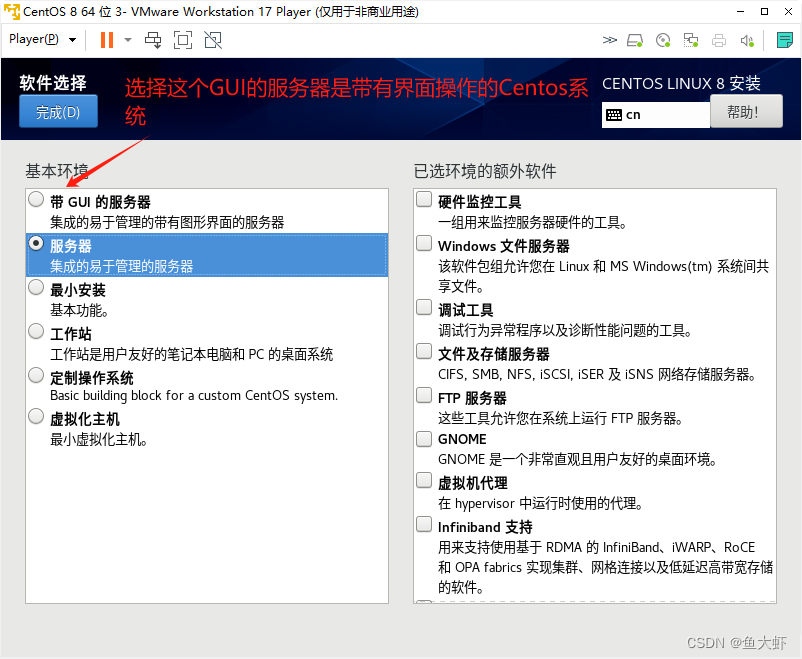Click the network adapter device icon
This screenshot has height=659, width=802.
pyautogui.click(x=691, y=40)
